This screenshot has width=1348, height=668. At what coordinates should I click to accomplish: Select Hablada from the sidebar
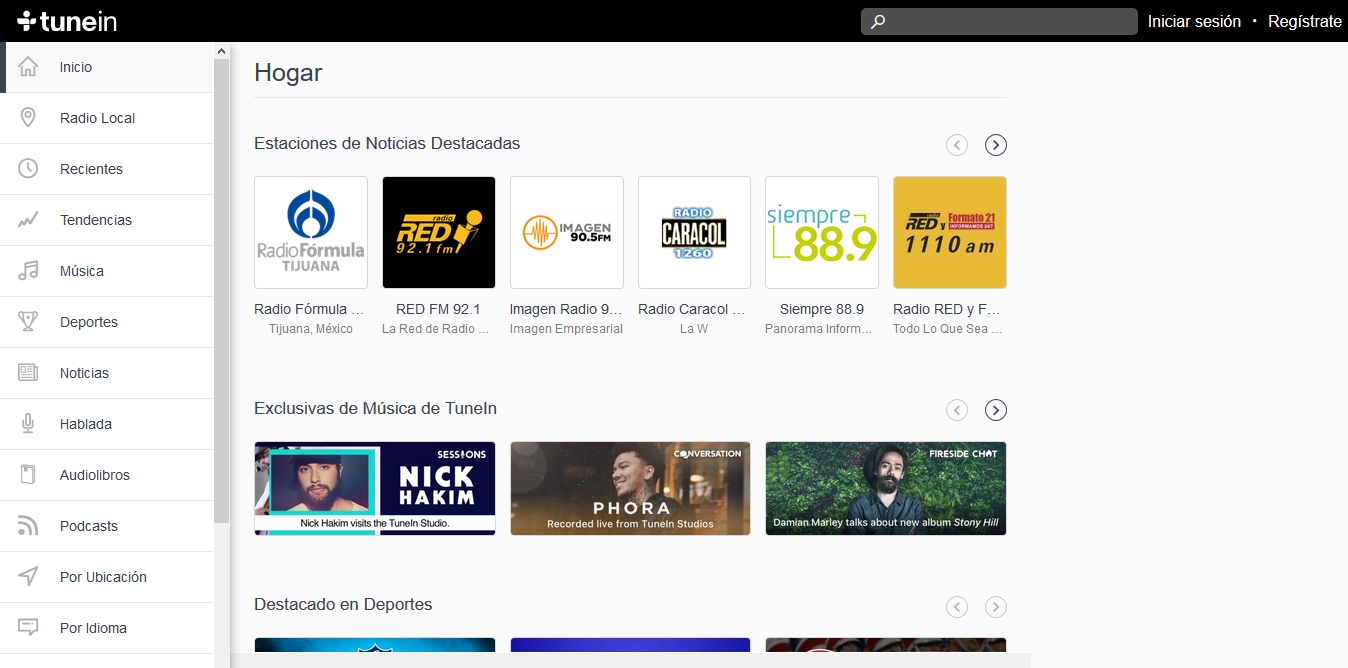pyautogui.click(x=107, y=424)
